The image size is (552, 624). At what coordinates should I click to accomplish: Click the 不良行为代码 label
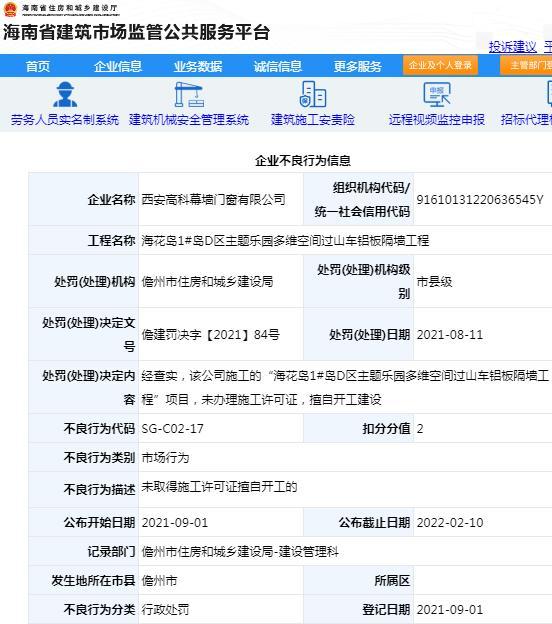point(99,429)
